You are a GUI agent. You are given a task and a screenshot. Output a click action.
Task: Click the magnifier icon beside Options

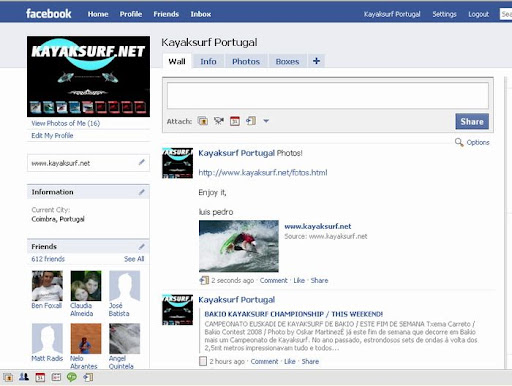point(459,142)
